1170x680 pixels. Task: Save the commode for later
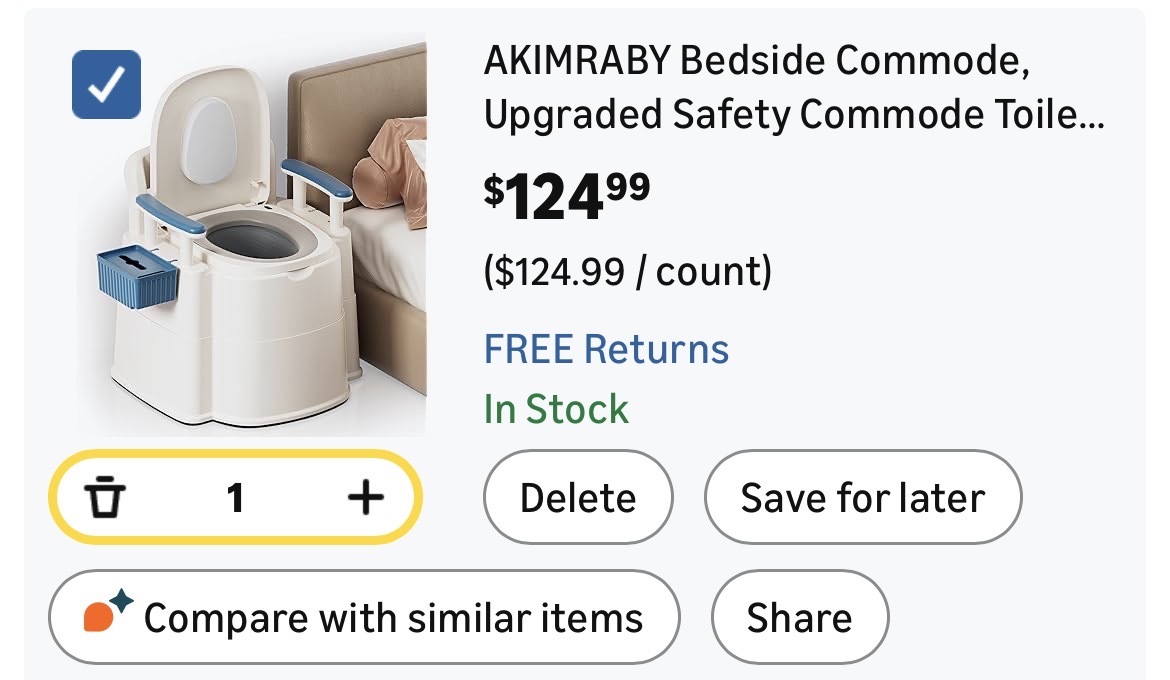862,498
